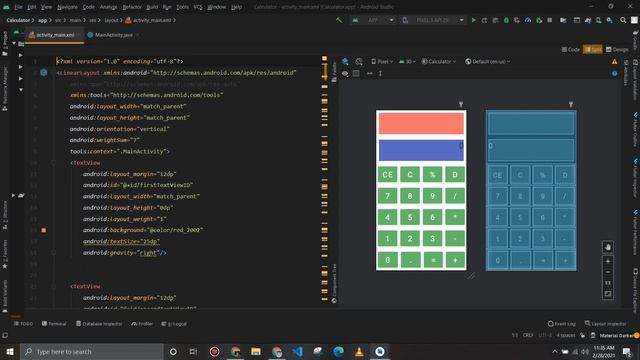The height and width of the screenshot is (360, 640).
Task: Click the orientation toggle icon in design toolbar
Action: pyautogui.click(x=359, y=62)
